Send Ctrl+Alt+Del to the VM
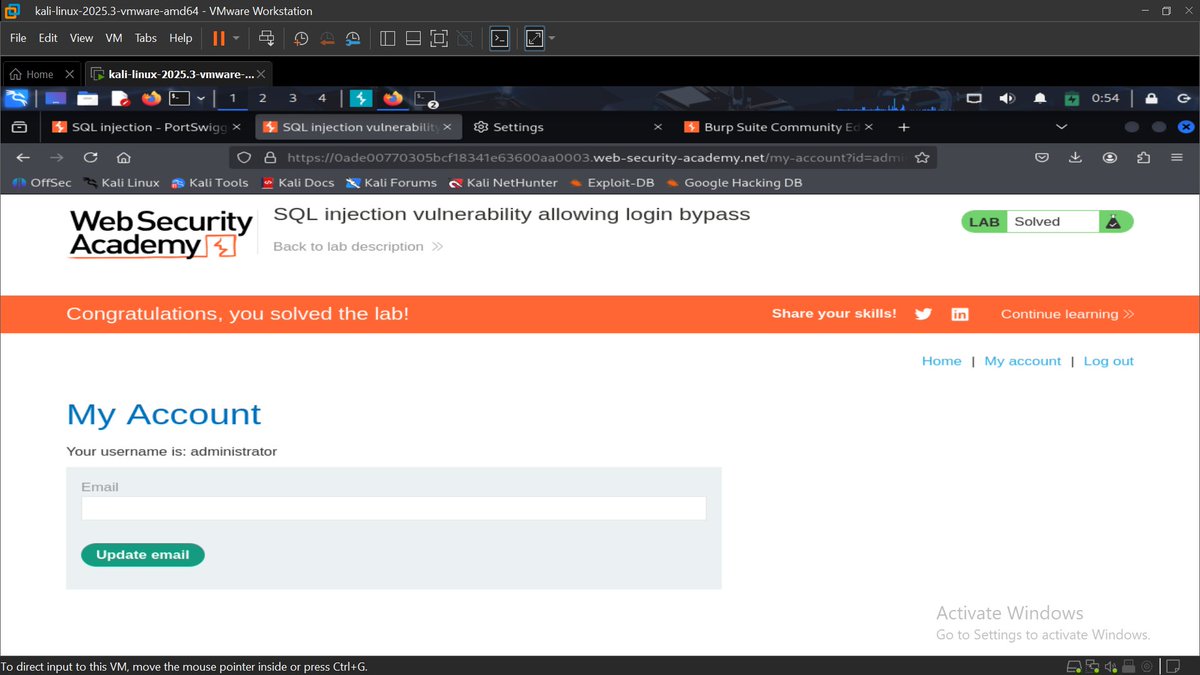 267,38
